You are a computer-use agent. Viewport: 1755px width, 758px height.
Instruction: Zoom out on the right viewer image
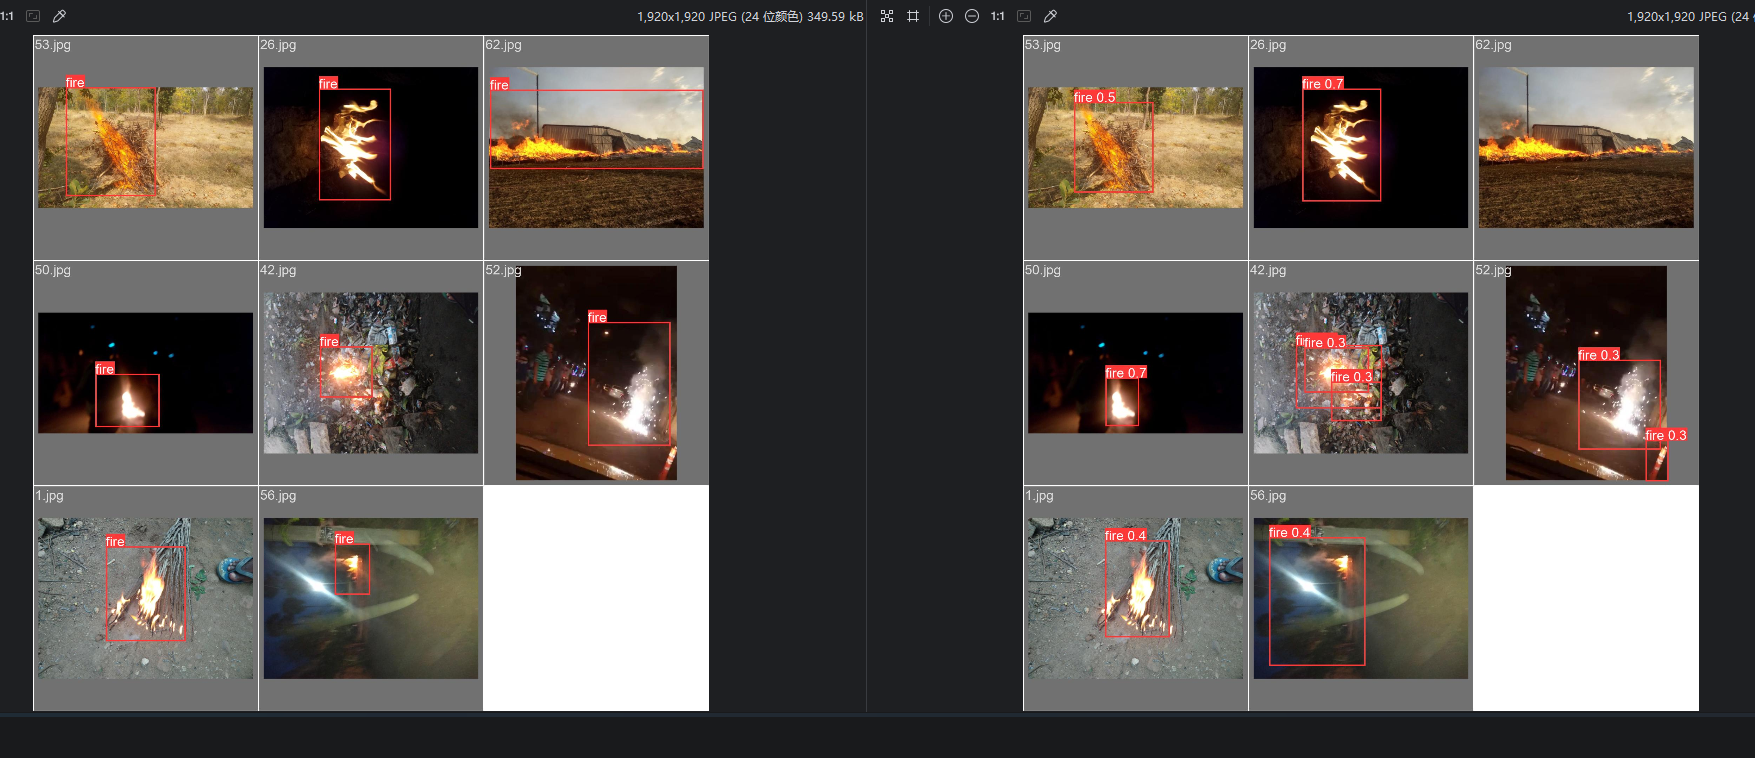(972, 16)
